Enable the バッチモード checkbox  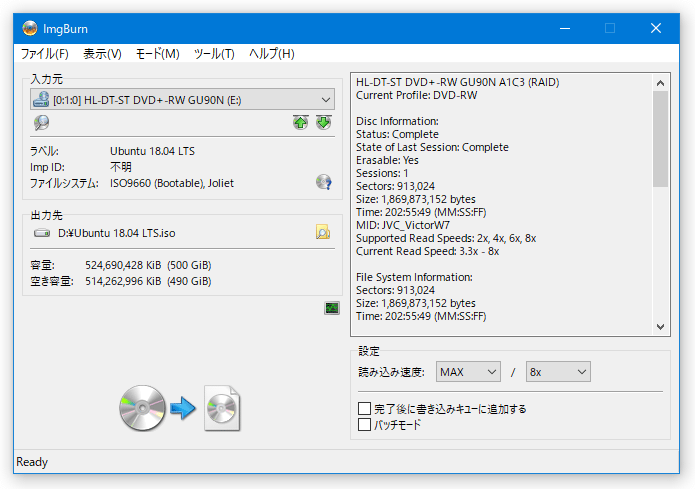point(364,425)
